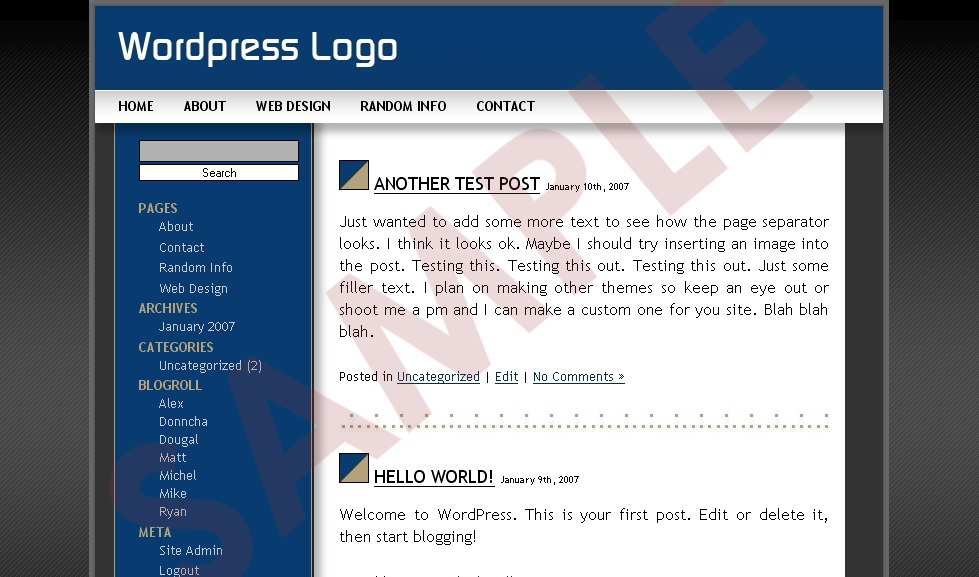Click the Edit link below the first post

point(507,377)
